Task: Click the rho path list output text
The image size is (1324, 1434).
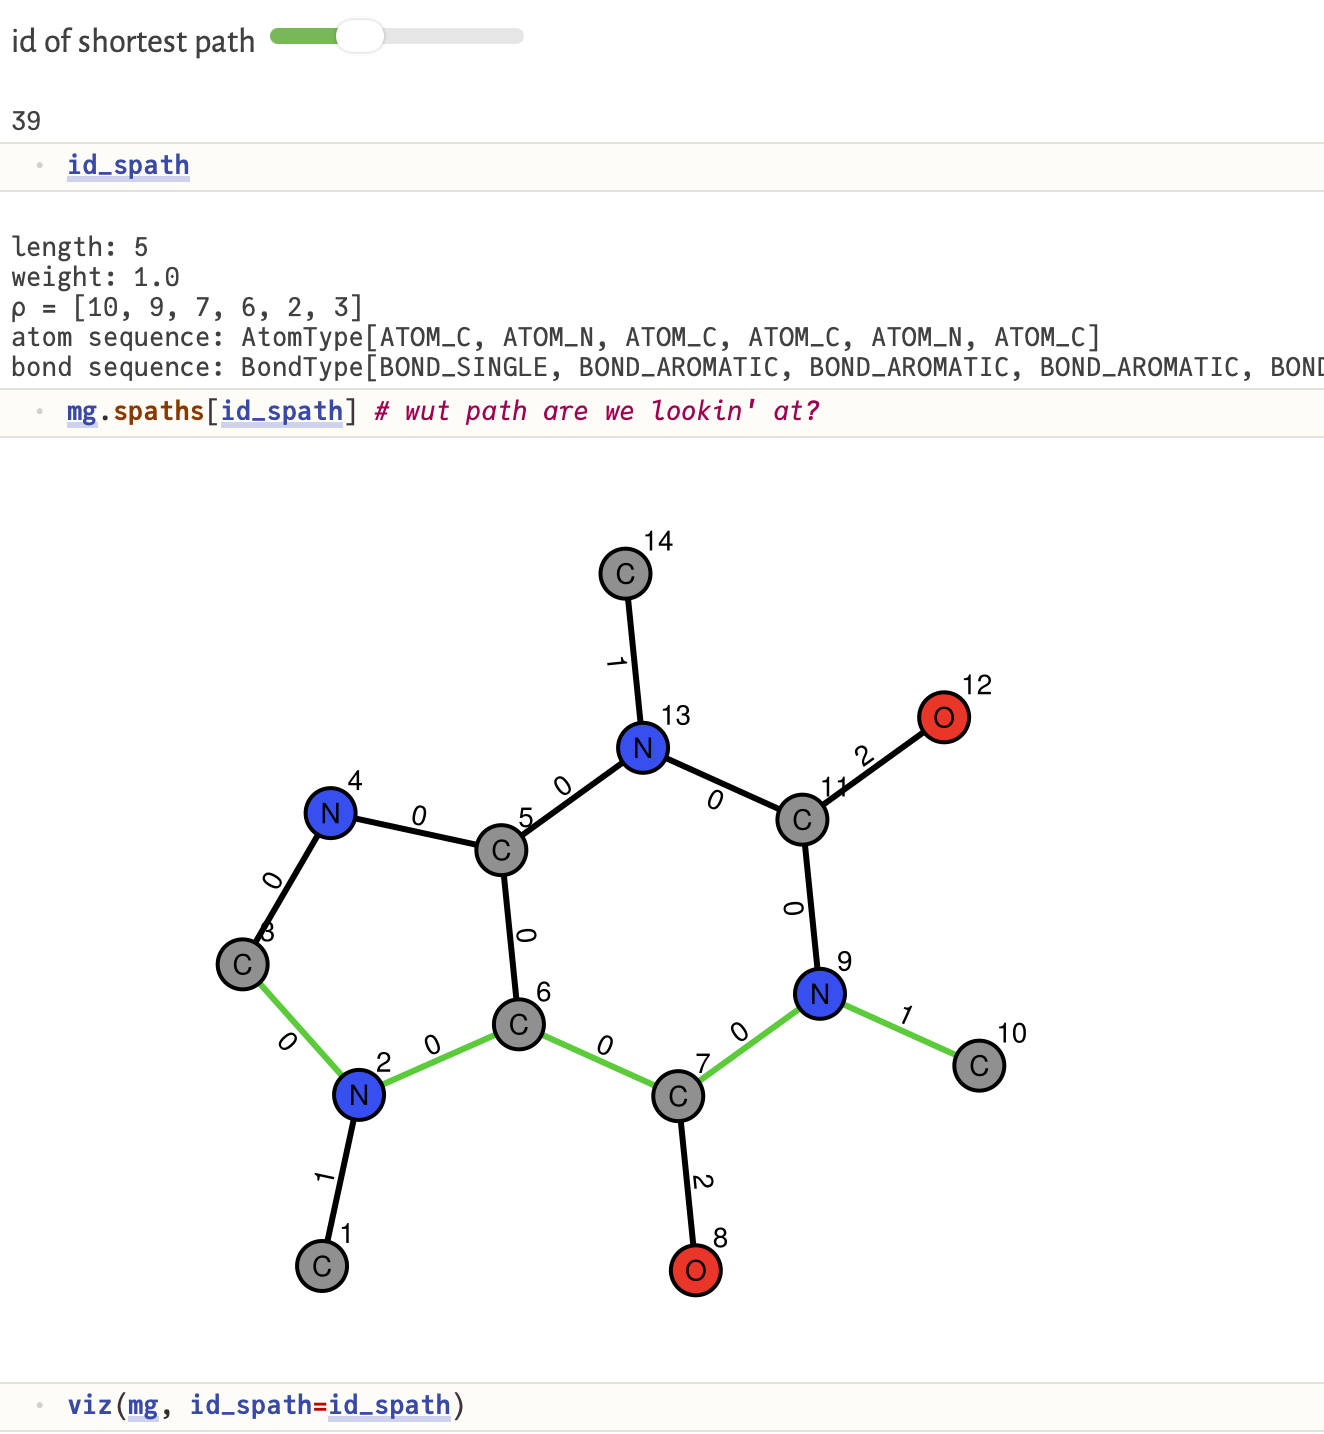Action: tap(186, 307)
